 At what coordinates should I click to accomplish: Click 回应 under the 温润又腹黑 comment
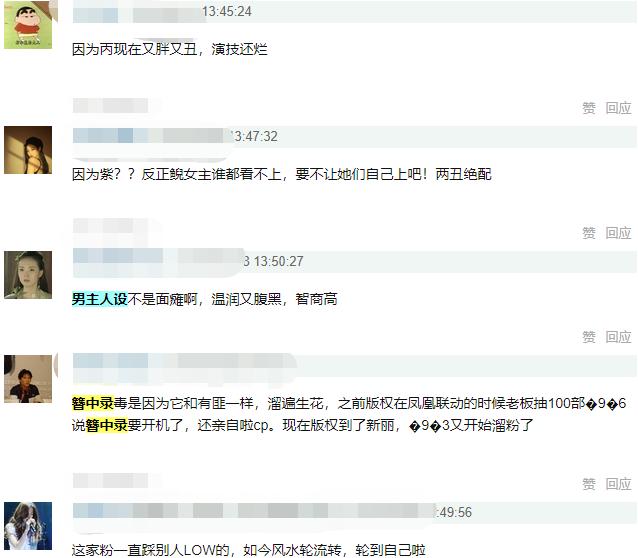click(618, 337)
